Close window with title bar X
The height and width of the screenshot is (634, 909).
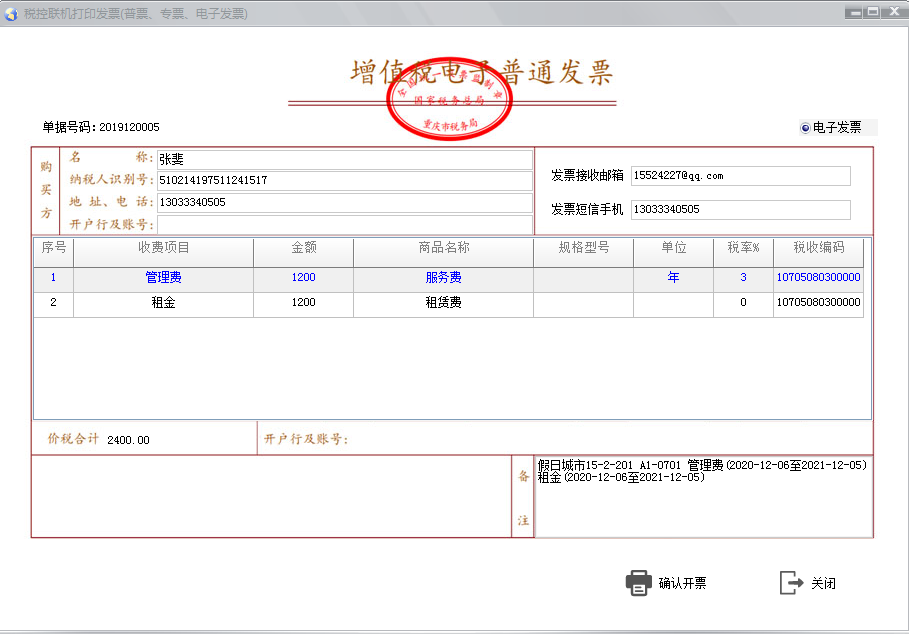point(894,12)
